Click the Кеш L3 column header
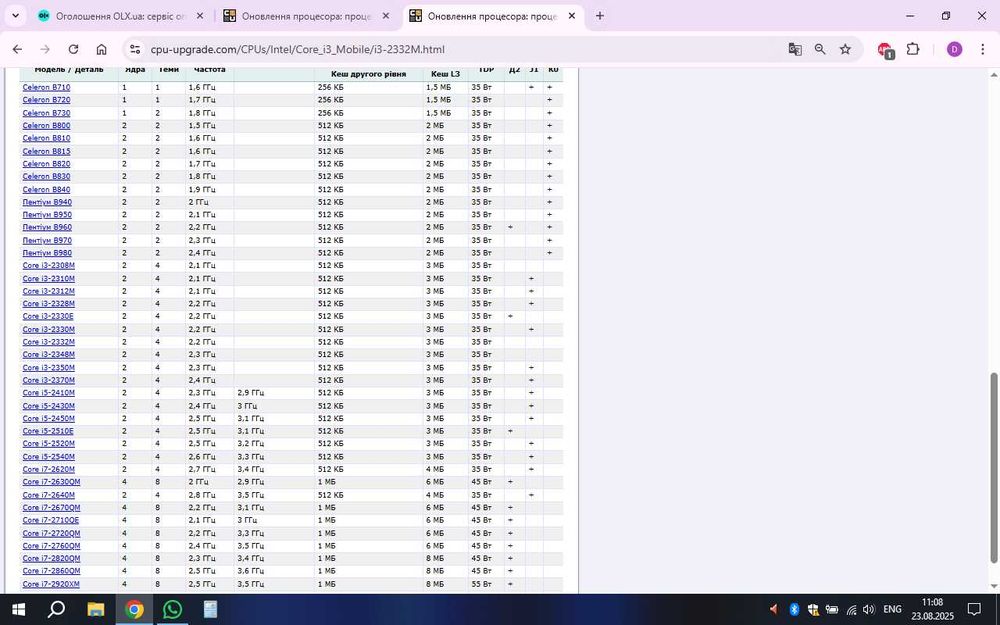Image resolution: width=1000 pixels, height=625 pixels. pyautogui.click(x=445, y=75)
